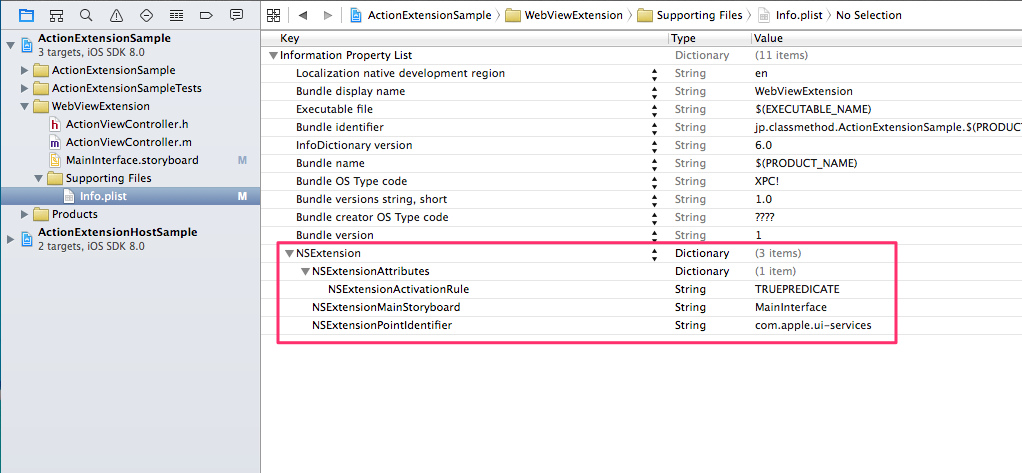Collapse the WebViewExtension folder
The image size is (1022, 473).
[x=25, y=106]
